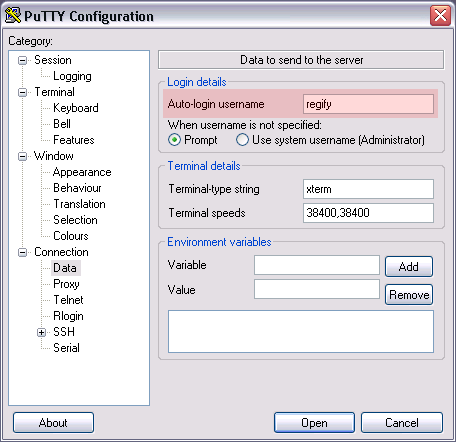The image size is (456, 442).
Task: Click the Cancel button
Action: [x=402, y=423]
